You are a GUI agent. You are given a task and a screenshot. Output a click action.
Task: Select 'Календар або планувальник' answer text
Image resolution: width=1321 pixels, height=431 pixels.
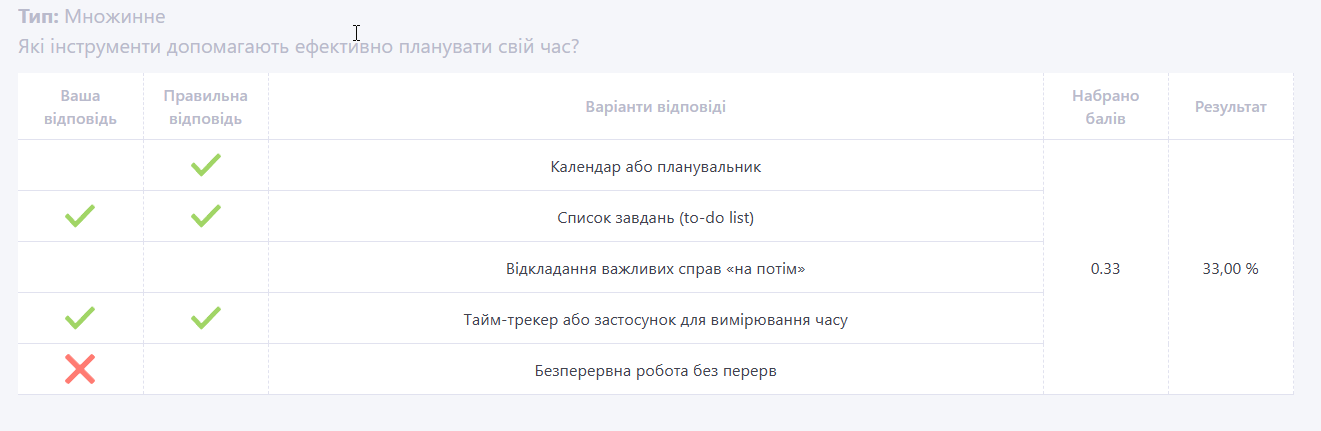(x=655, y=167)
